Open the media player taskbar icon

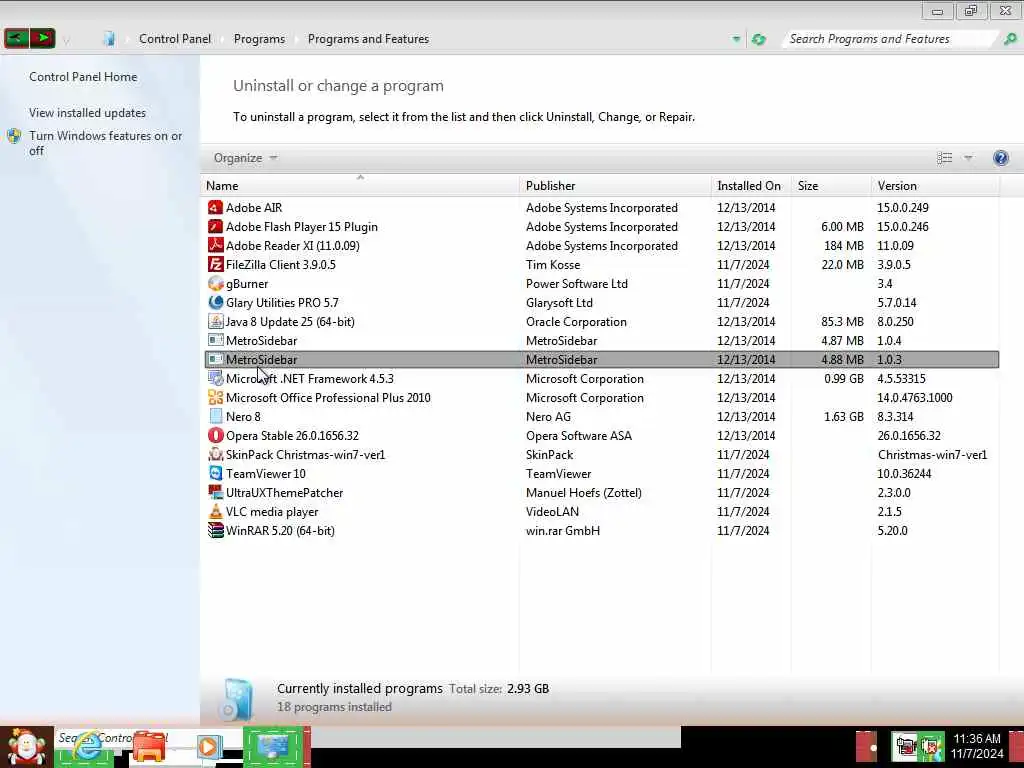coord(209,747)
